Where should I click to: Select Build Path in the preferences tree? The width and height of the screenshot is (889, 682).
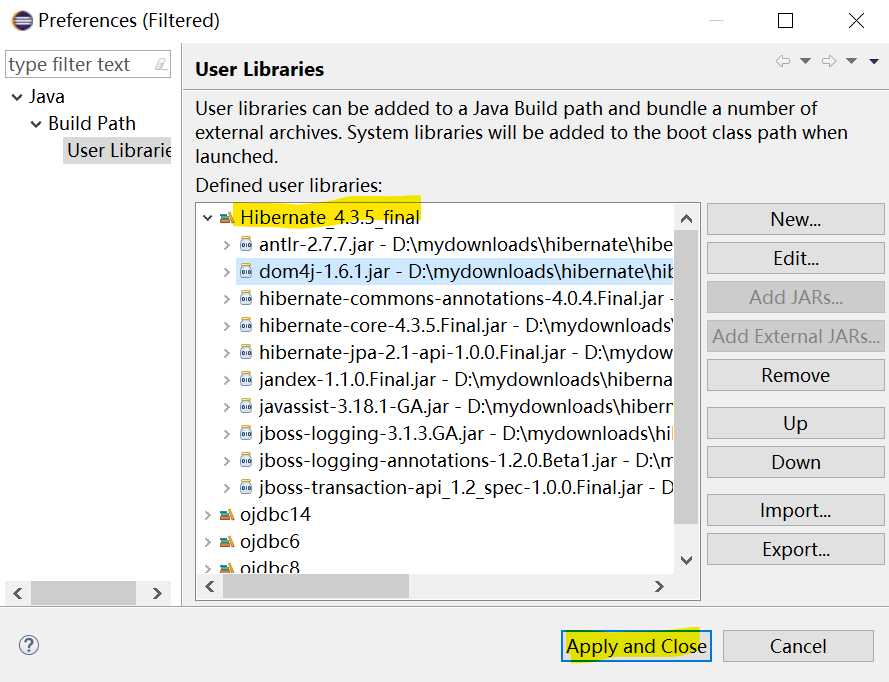click(x=92, y=124)
